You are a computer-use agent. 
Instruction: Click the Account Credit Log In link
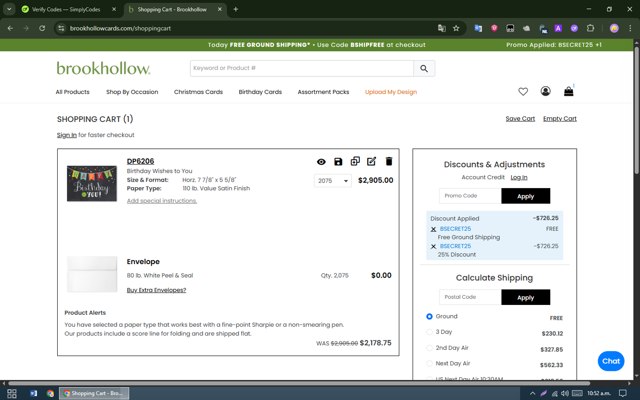point(519,177)
